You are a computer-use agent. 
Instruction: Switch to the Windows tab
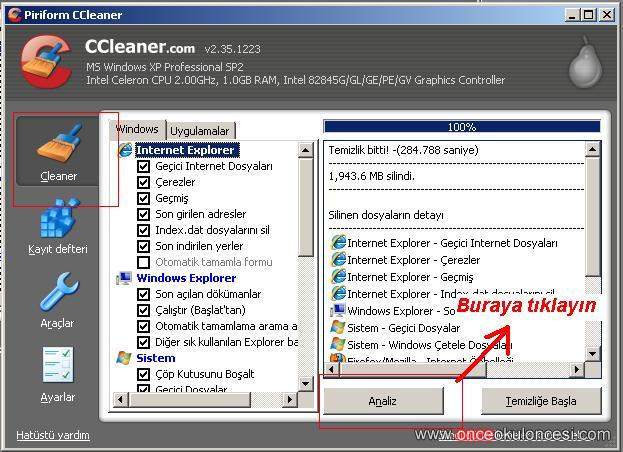point(137,129)
